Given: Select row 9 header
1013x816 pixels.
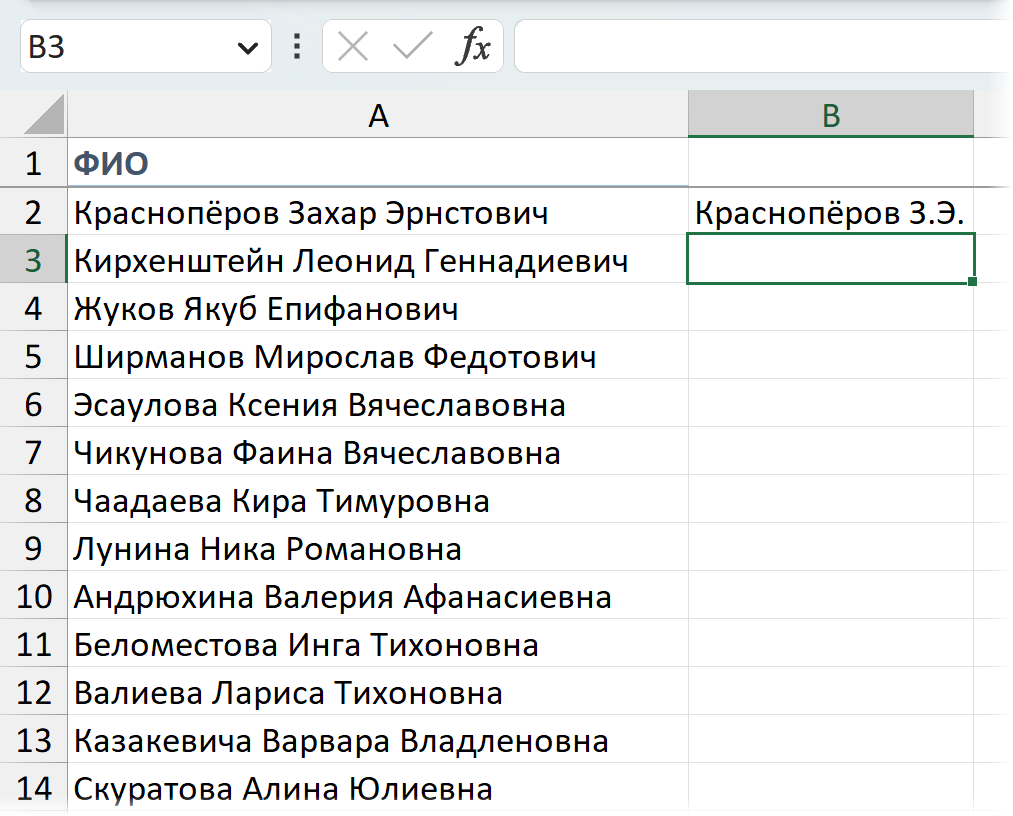Looking at the screenshot, I should coord(33,548).
